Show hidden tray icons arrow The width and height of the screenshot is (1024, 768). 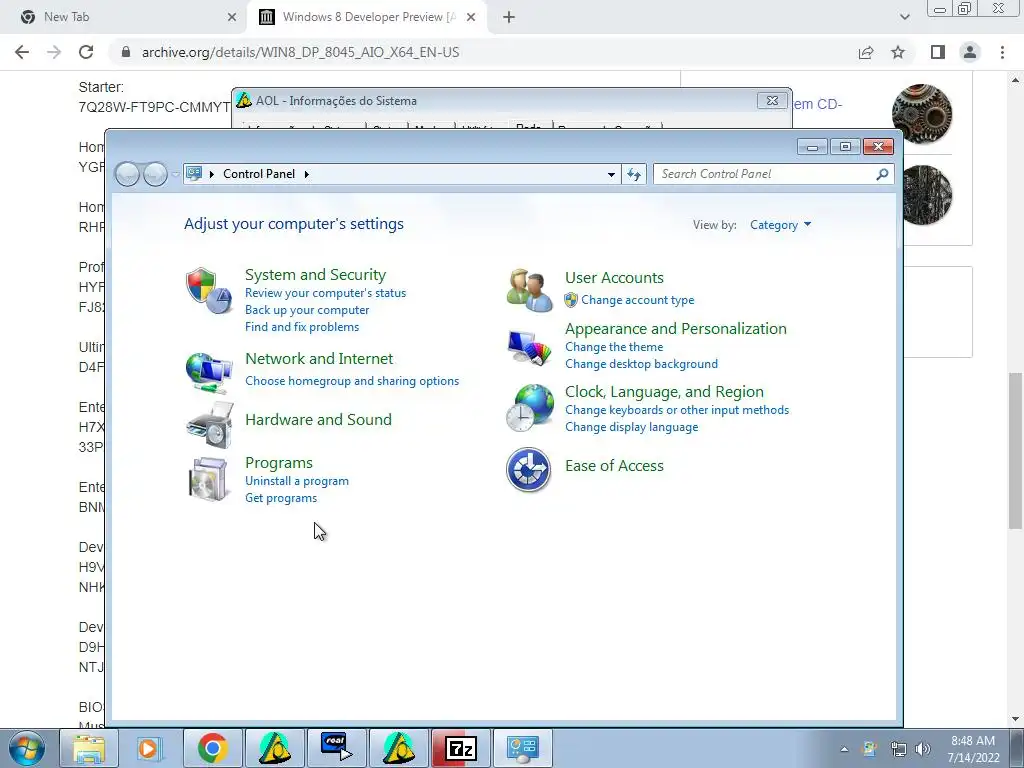(844, 749)
